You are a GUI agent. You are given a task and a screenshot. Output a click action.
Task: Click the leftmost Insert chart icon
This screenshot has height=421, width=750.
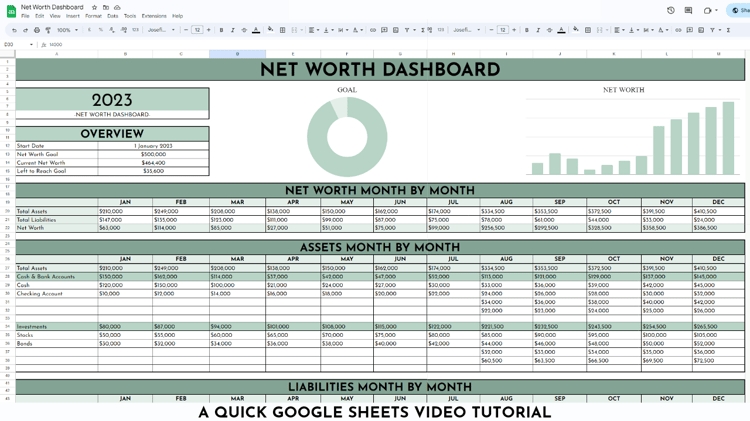pos(396,30)
